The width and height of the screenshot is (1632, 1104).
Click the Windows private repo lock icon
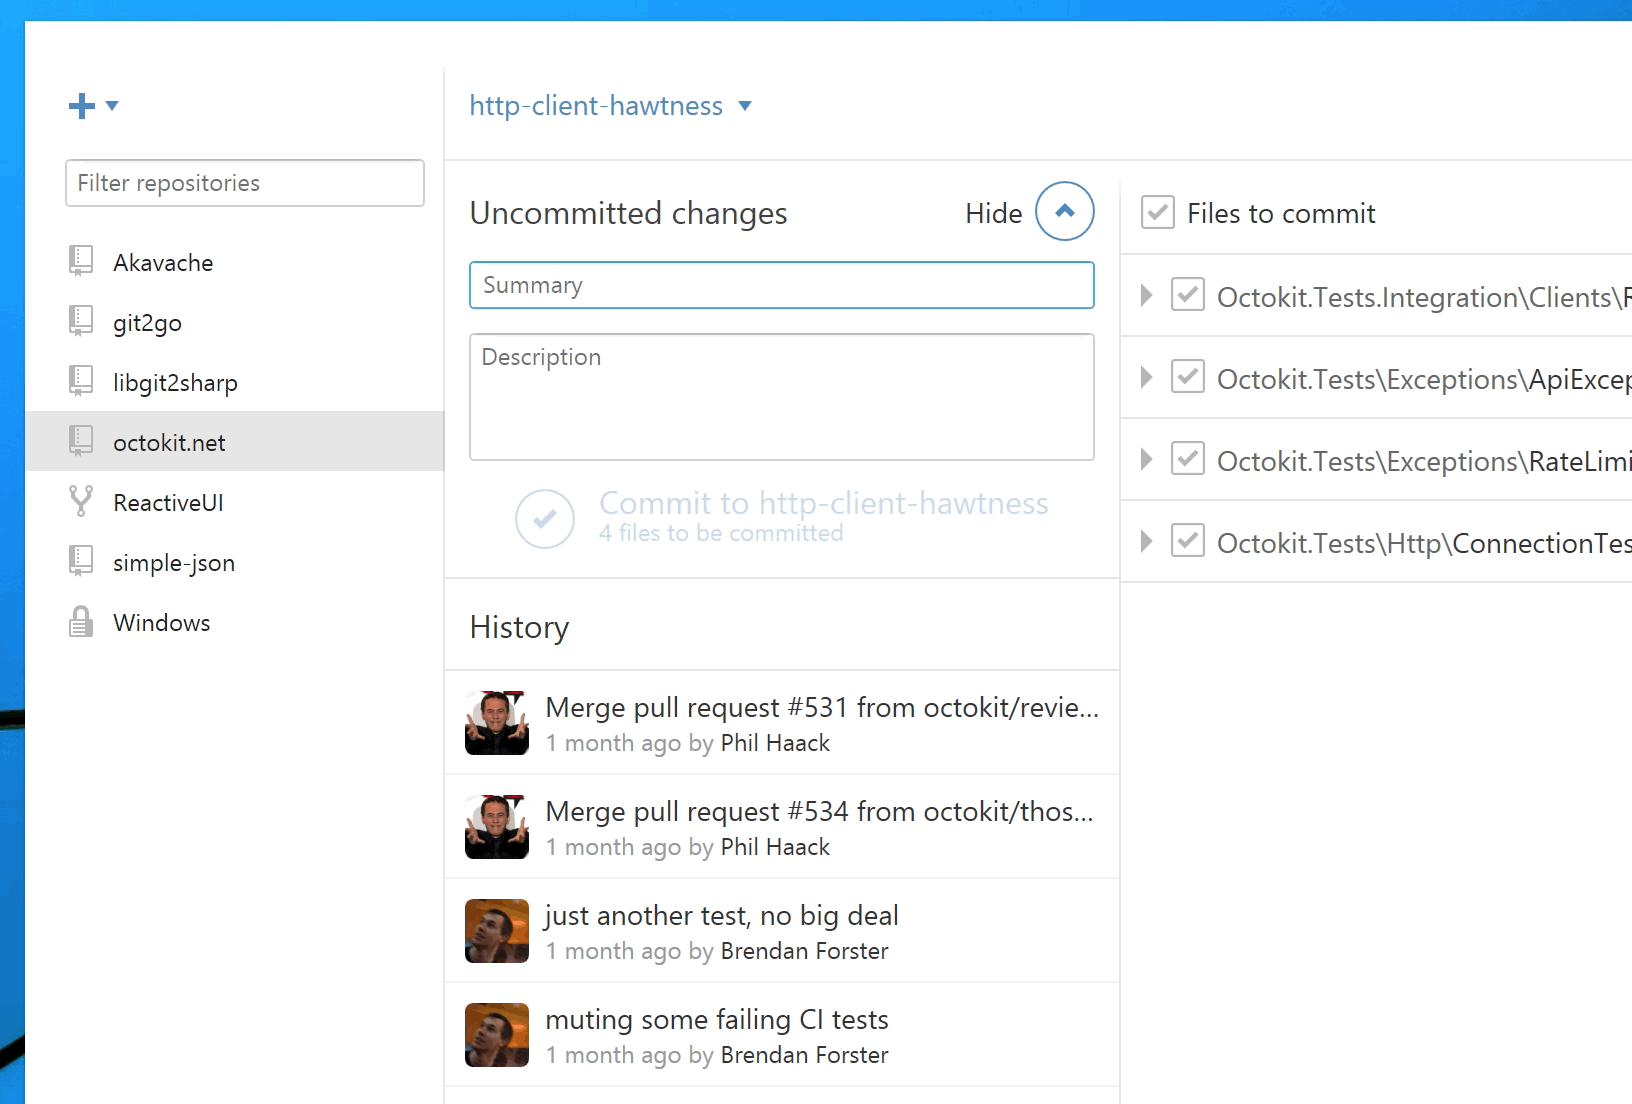(x=81, y=622)
